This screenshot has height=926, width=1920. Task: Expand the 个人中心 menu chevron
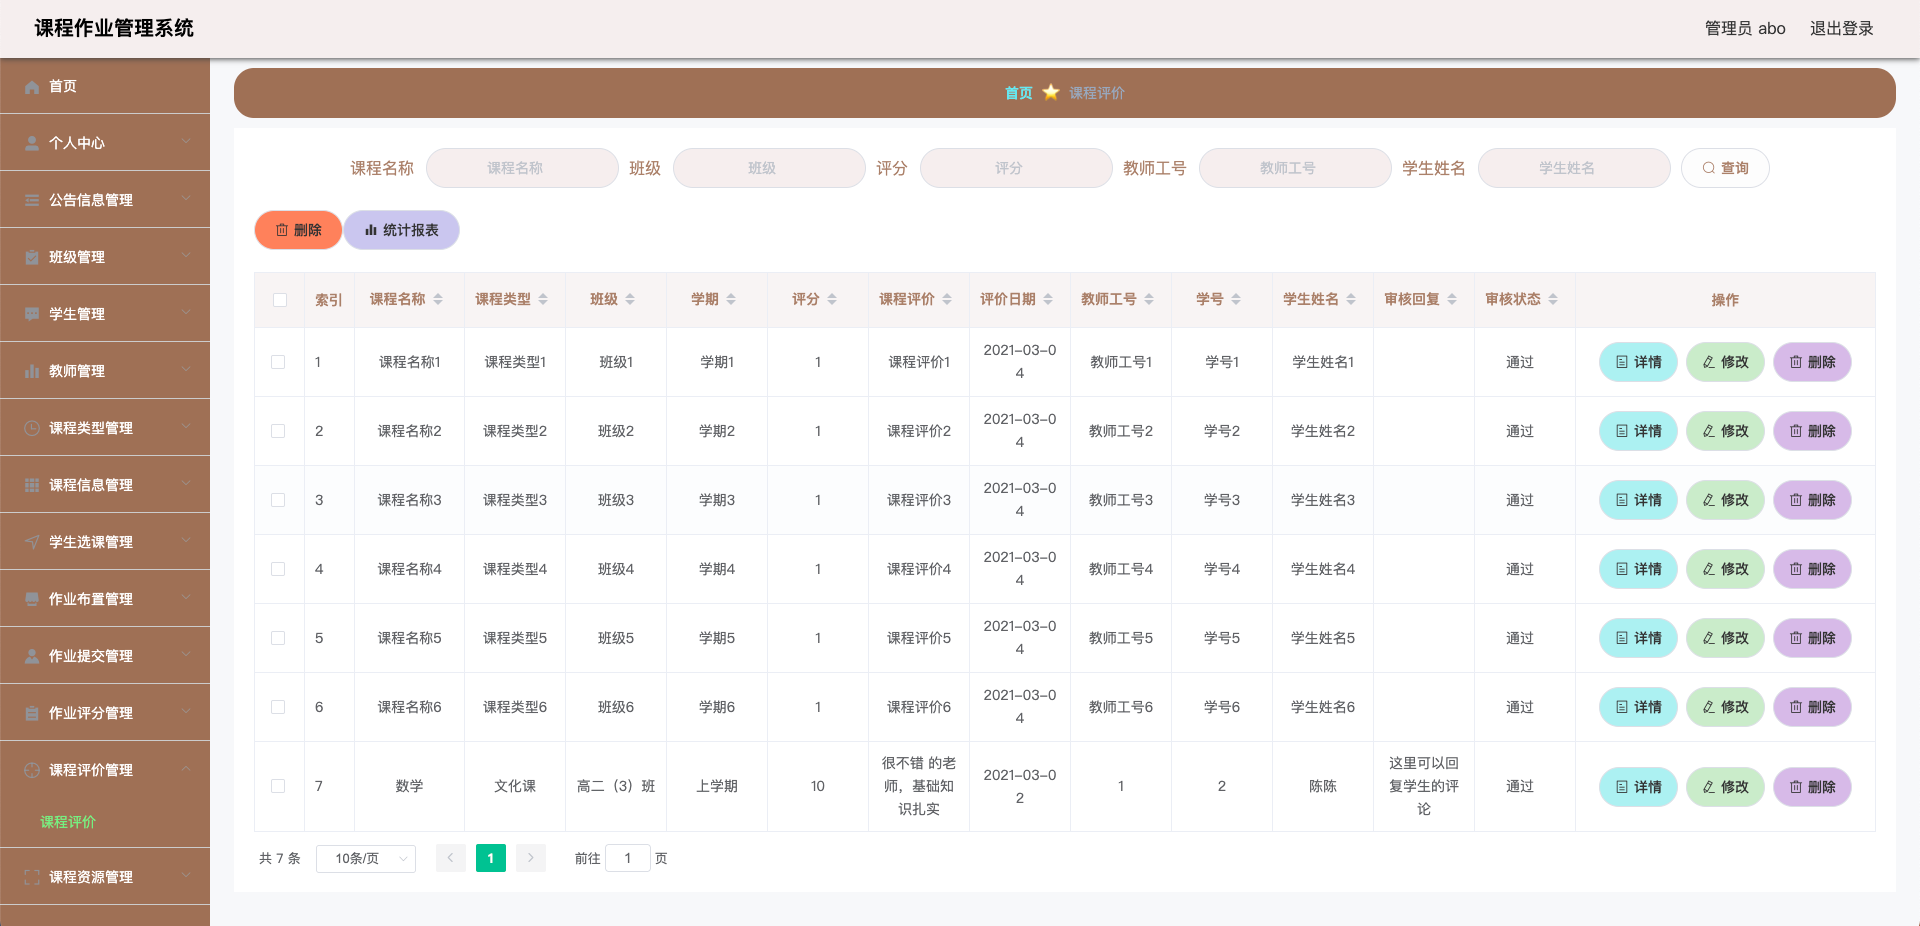click(186, 142)
